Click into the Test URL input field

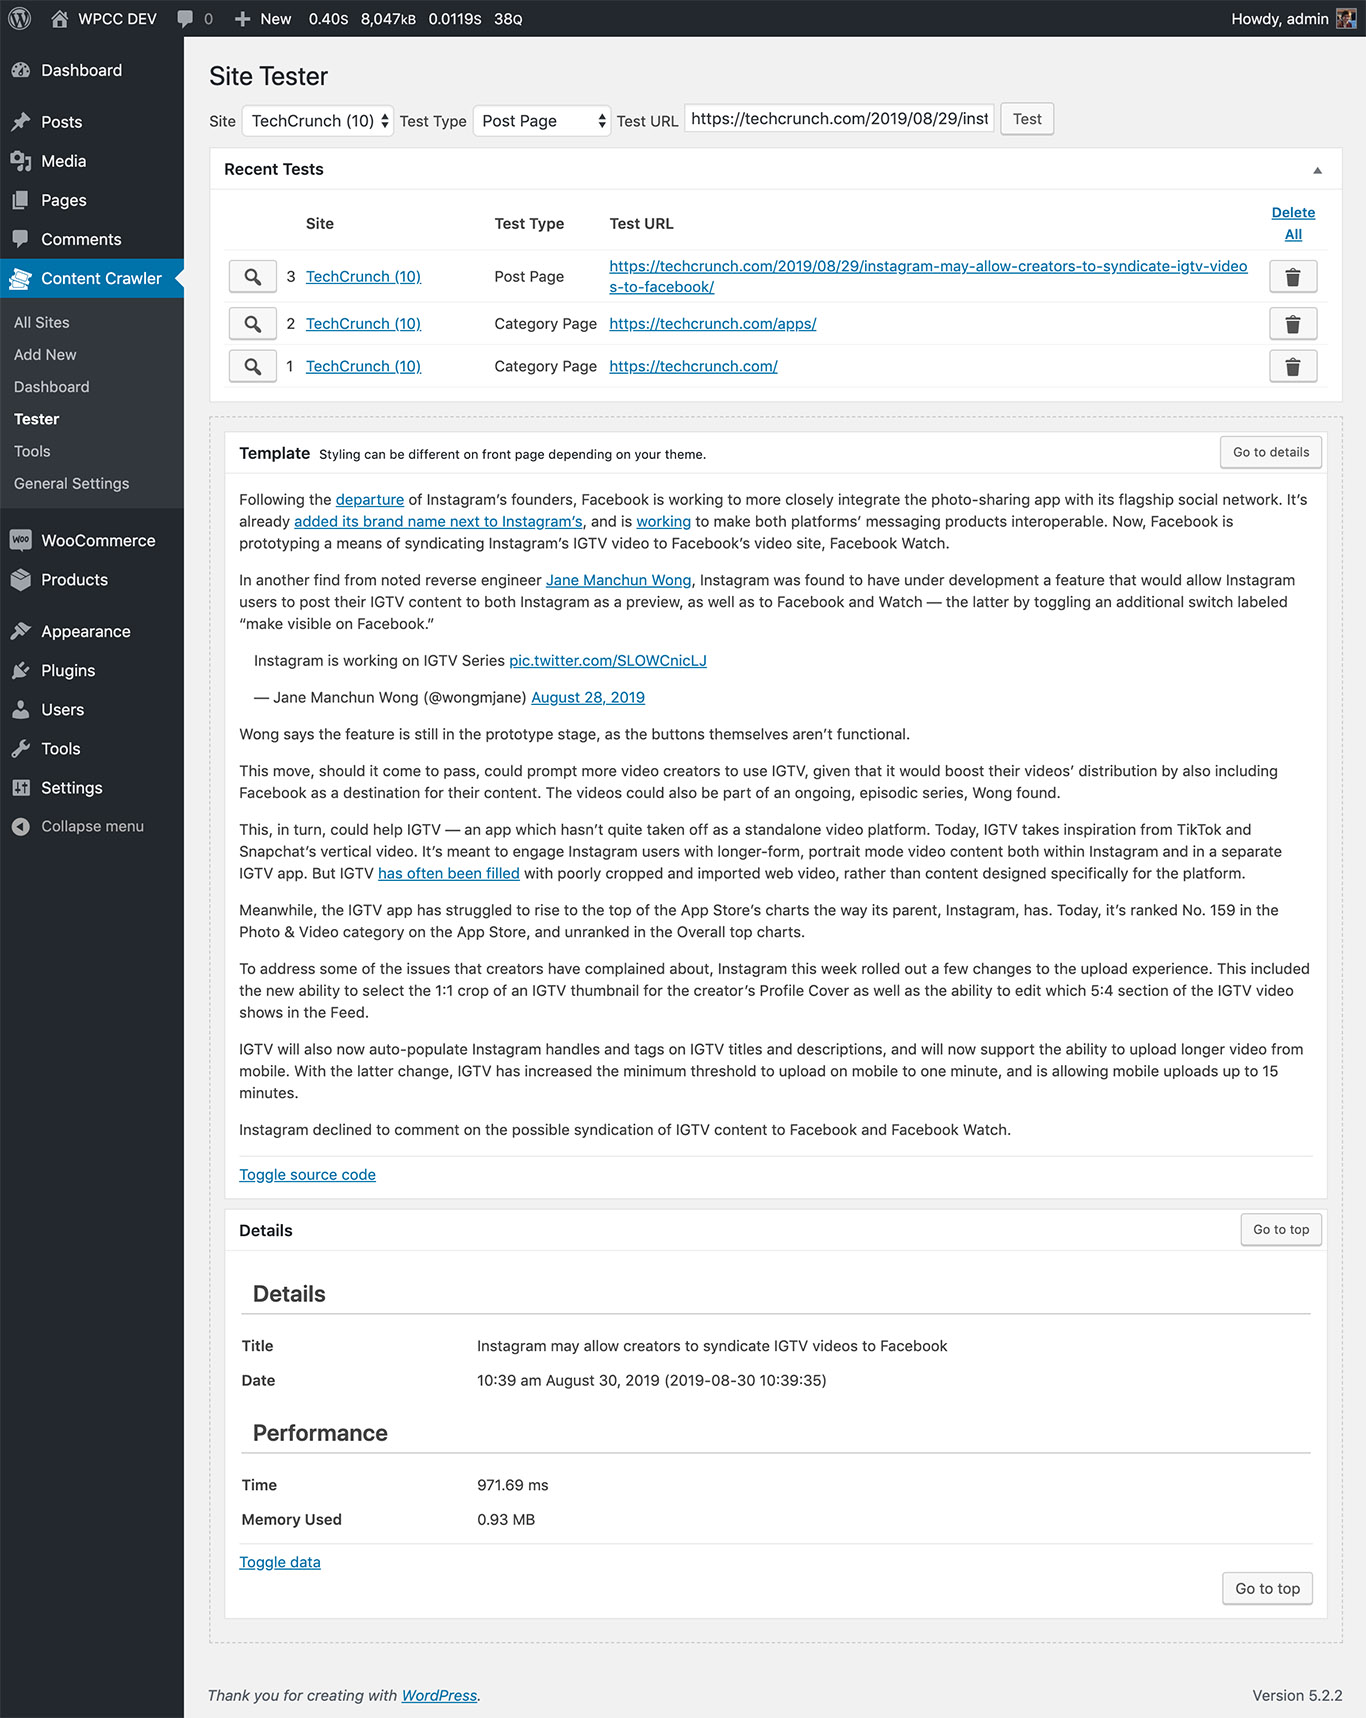[839, 118]
